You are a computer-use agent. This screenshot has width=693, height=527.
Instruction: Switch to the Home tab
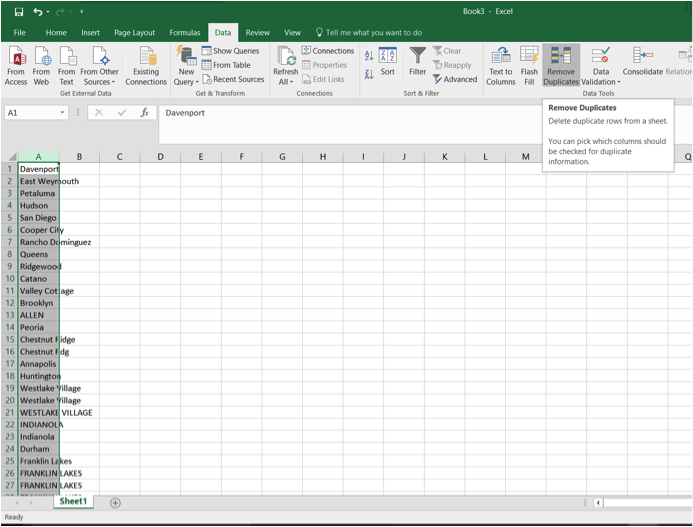pyautogui.click(x=56, y=33)
